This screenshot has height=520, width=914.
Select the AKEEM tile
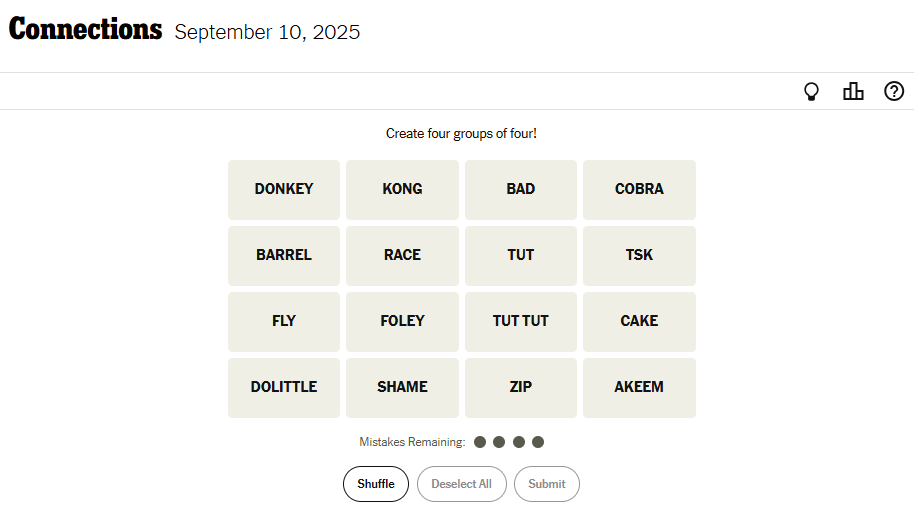point(639,387)
